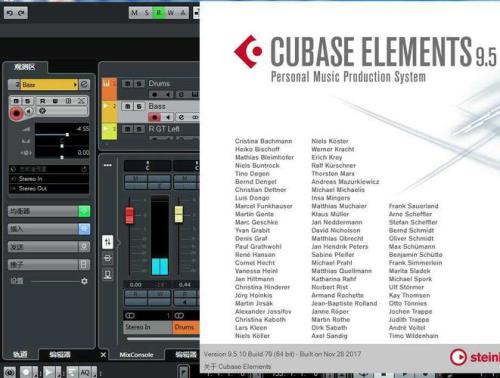Viewport: 500px width, 378px height.
Task: Click the Cubase Elements red logo
Action: [248, 51]
